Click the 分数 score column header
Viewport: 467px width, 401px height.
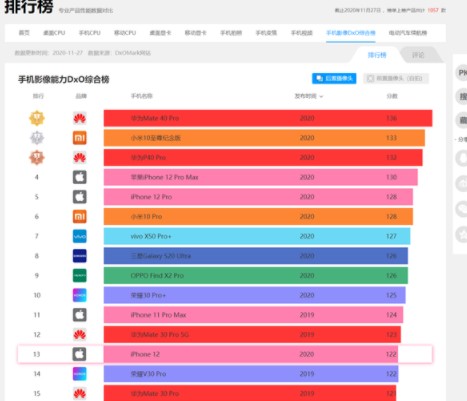tap(392, 96)
